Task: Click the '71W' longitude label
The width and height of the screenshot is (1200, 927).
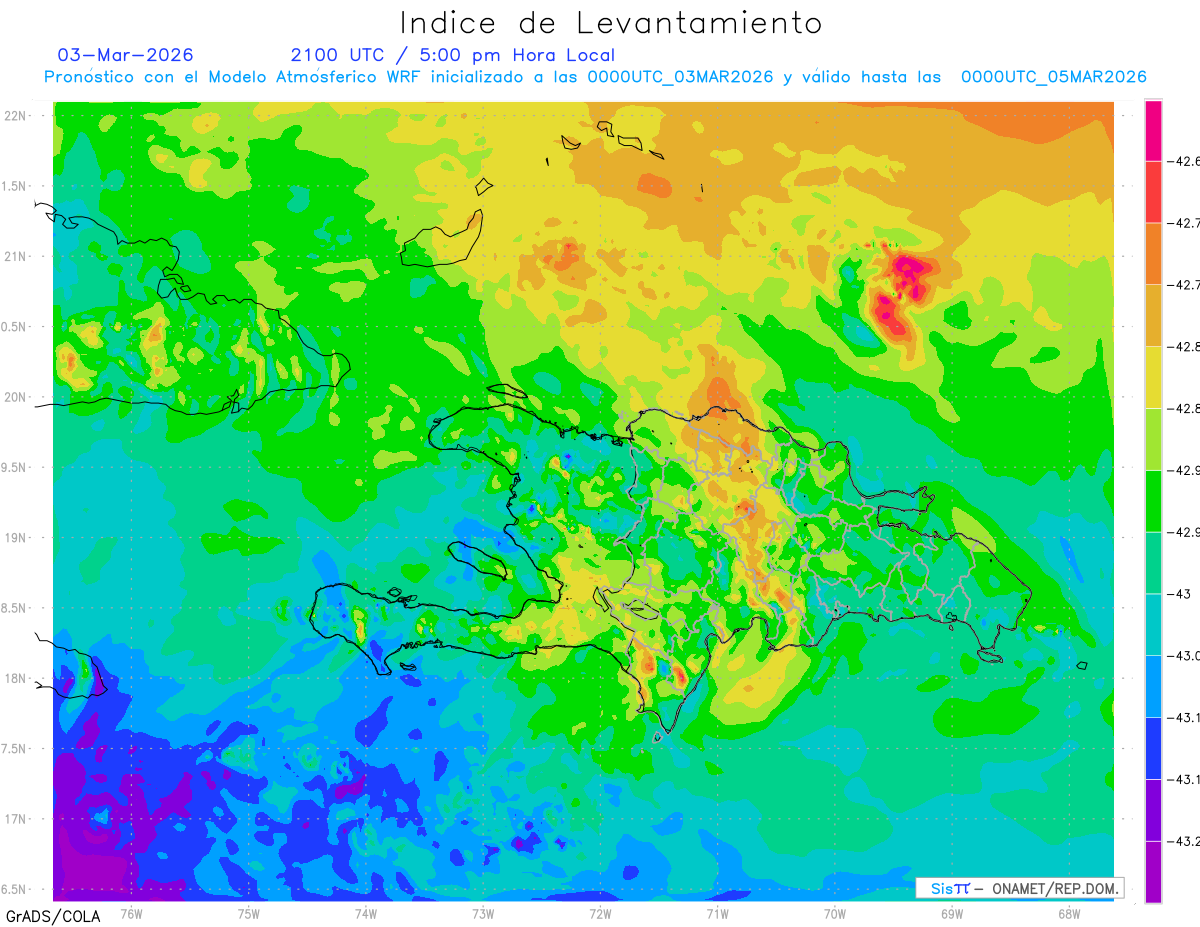Action: [x=717, y=912]
